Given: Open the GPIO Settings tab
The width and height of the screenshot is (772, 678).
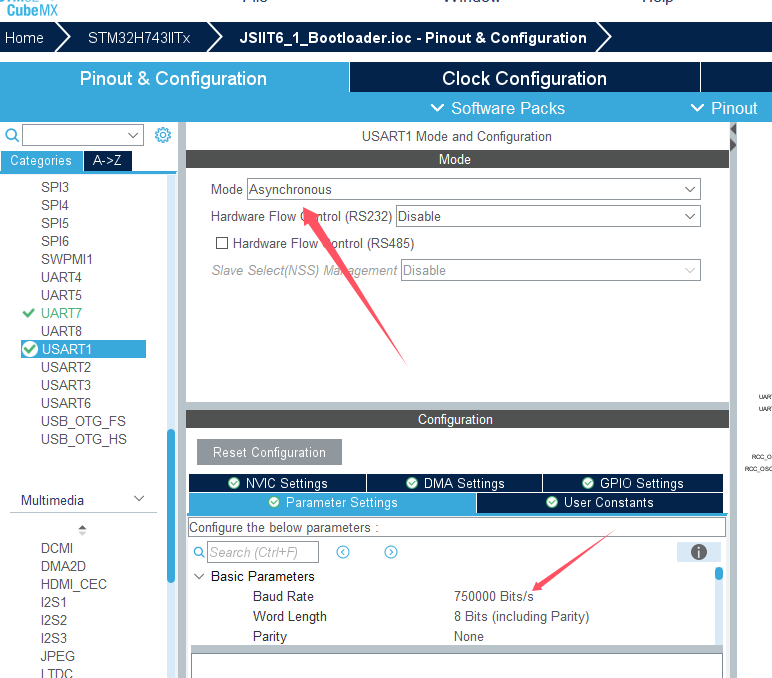Looking at the screenshot, I should 633,483.
